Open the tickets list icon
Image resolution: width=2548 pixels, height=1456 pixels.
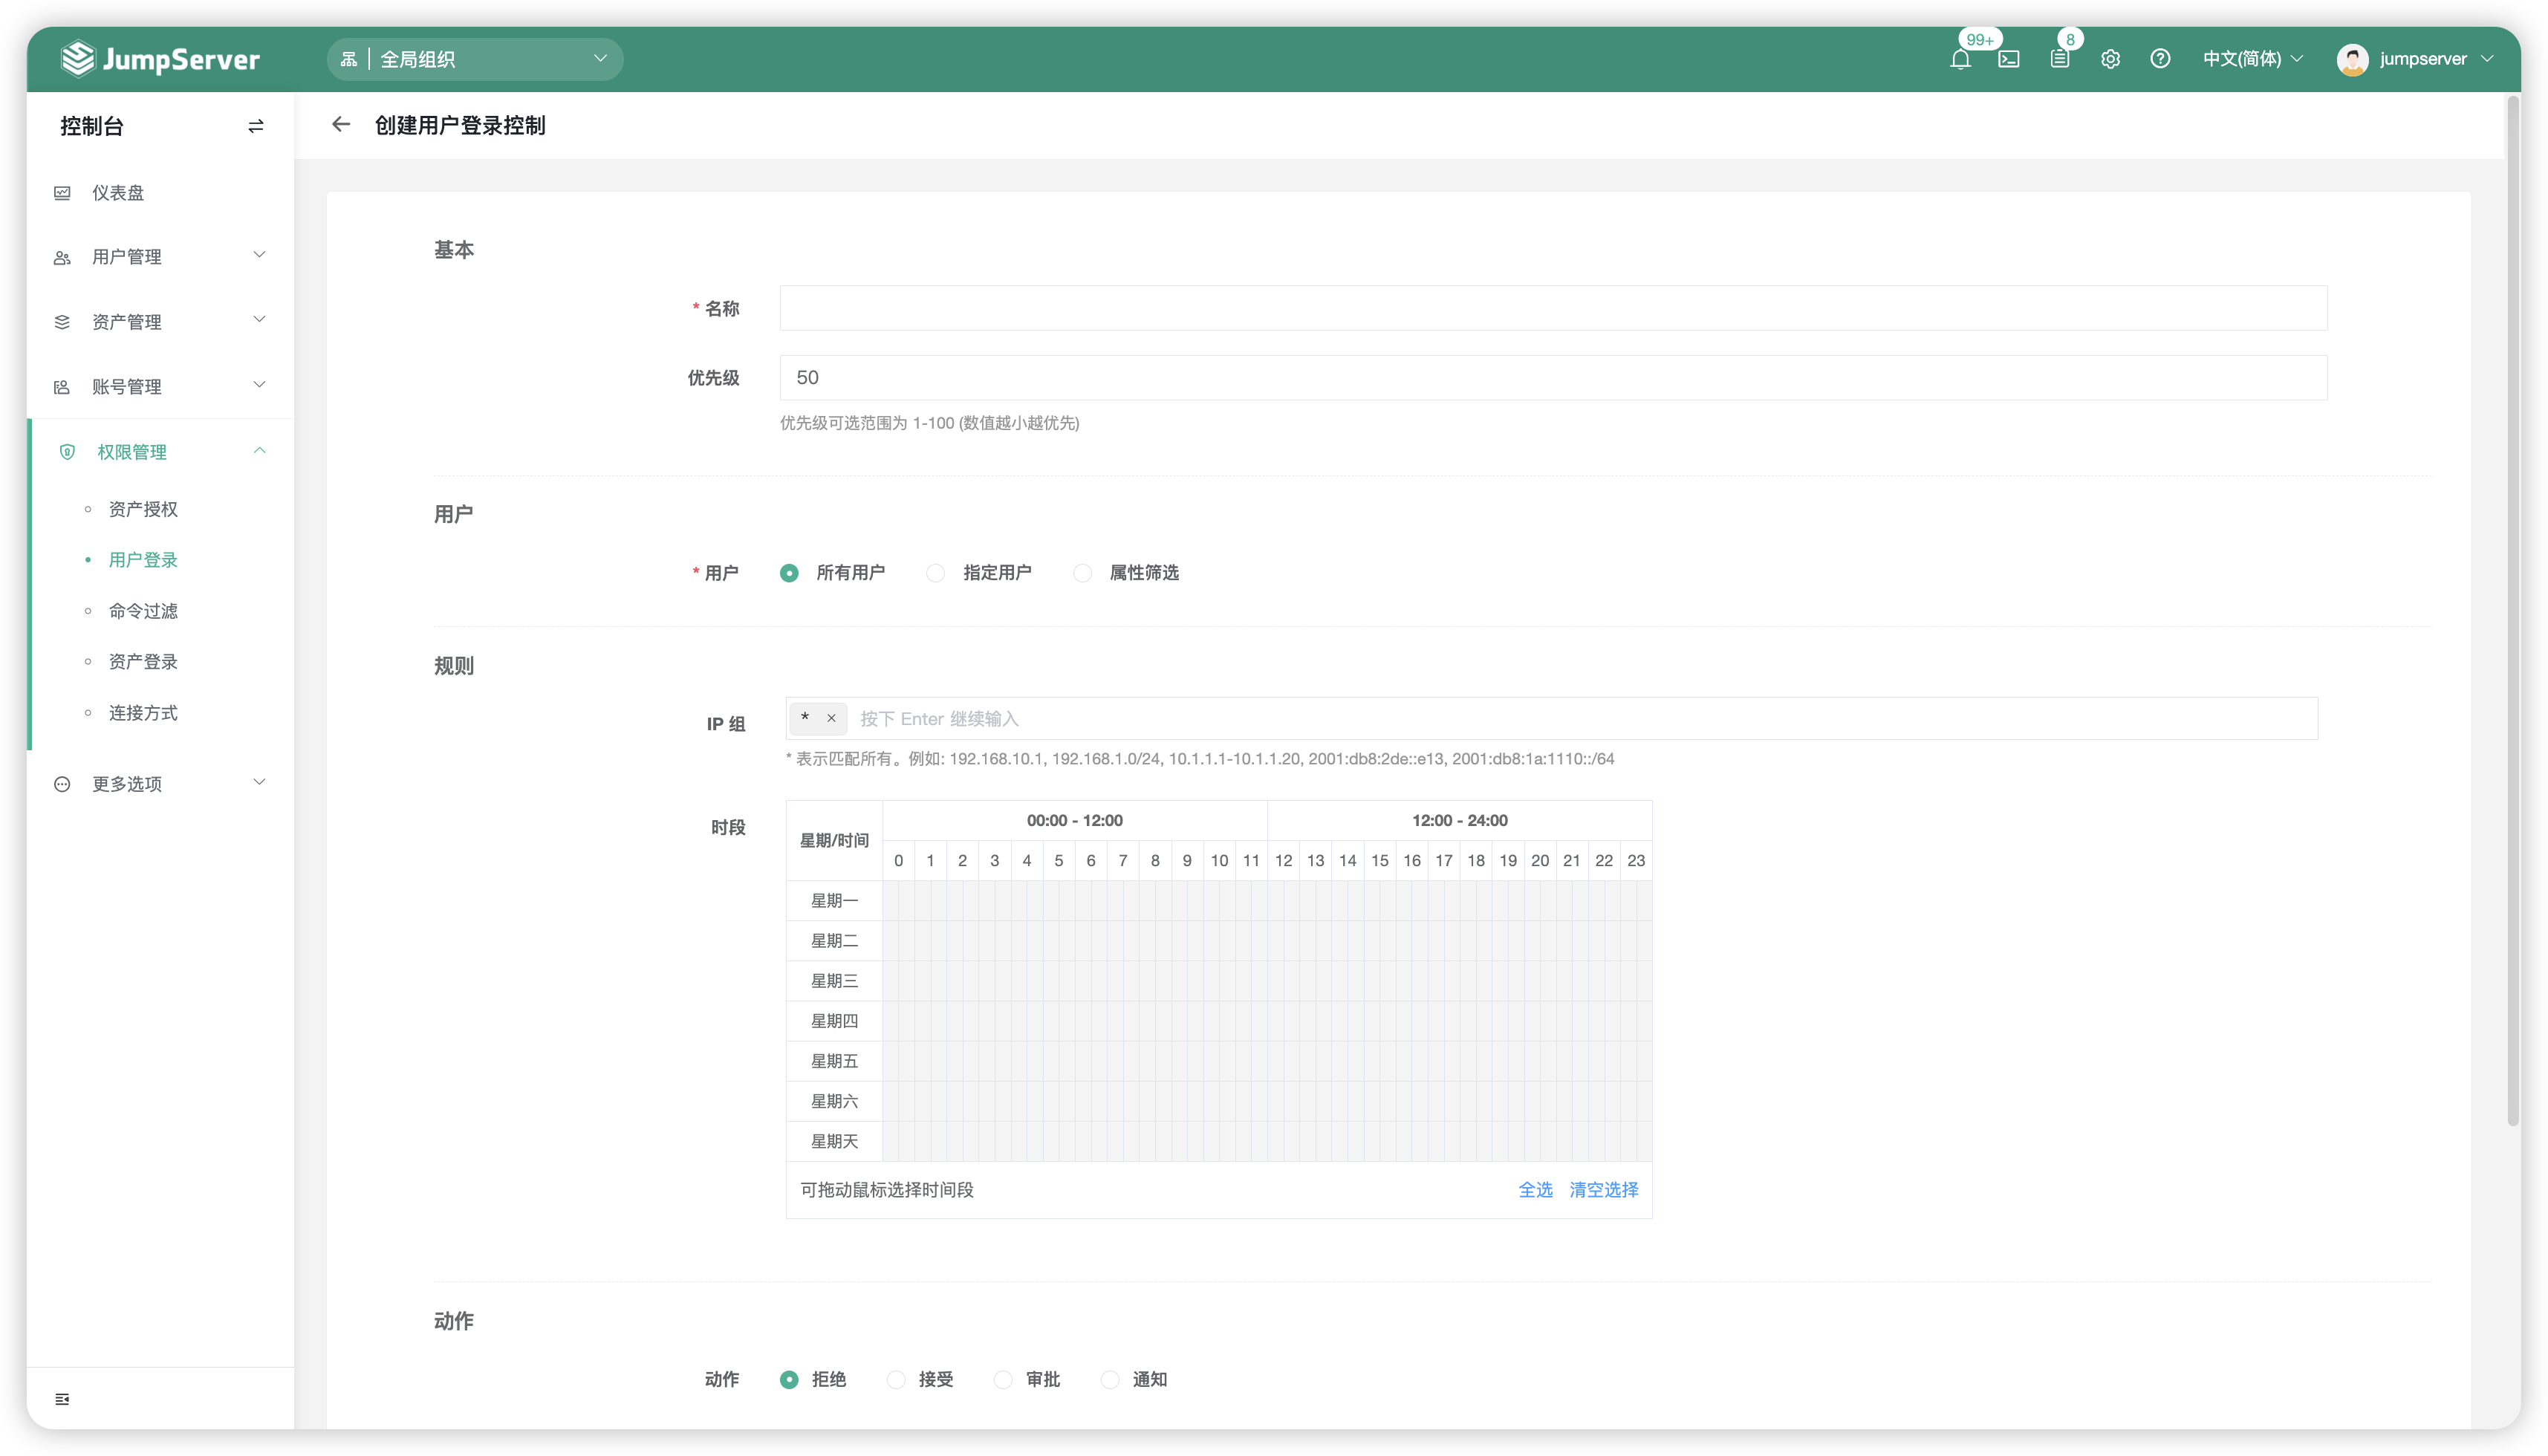coord(2059,59)
